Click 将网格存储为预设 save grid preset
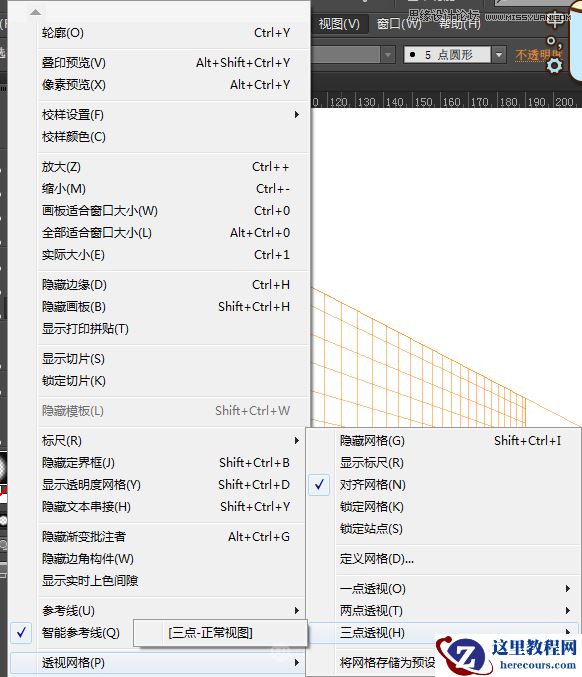 pyautogui.click(x=388, y=663)
